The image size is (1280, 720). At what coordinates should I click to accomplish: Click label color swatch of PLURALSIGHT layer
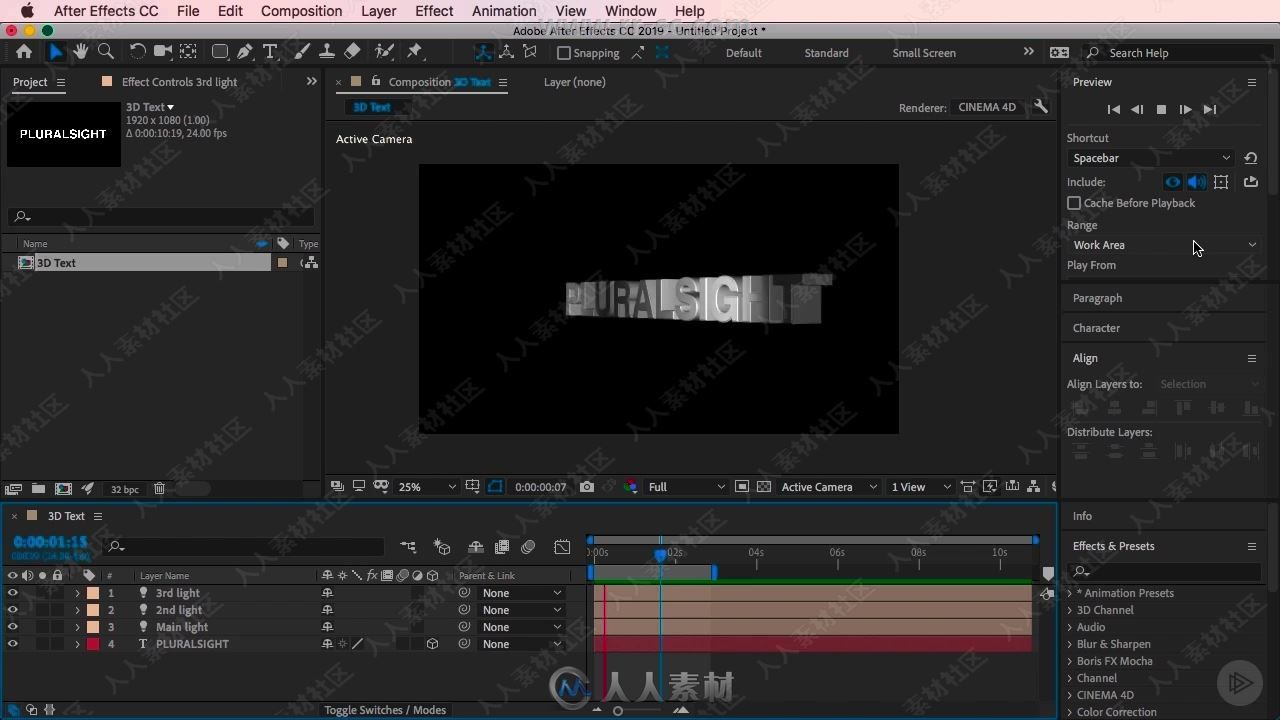[93, 644]
